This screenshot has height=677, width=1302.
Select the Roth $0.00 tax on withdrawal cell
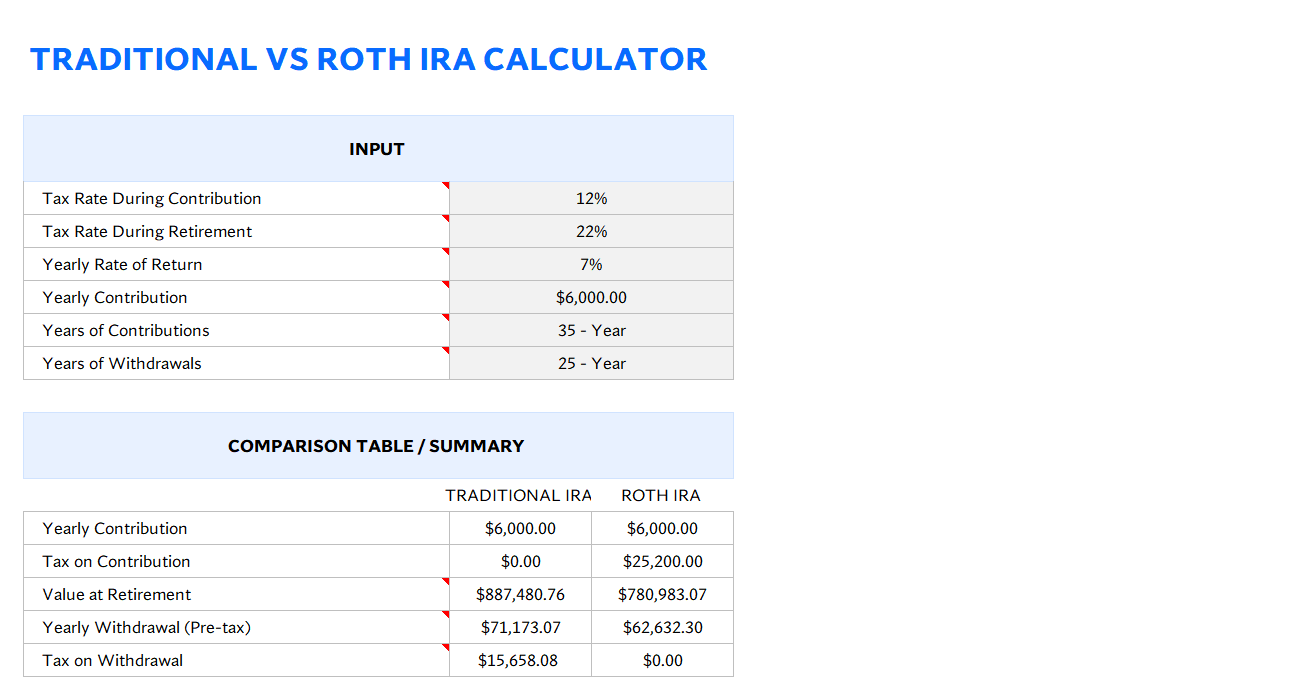pos(662,660)
